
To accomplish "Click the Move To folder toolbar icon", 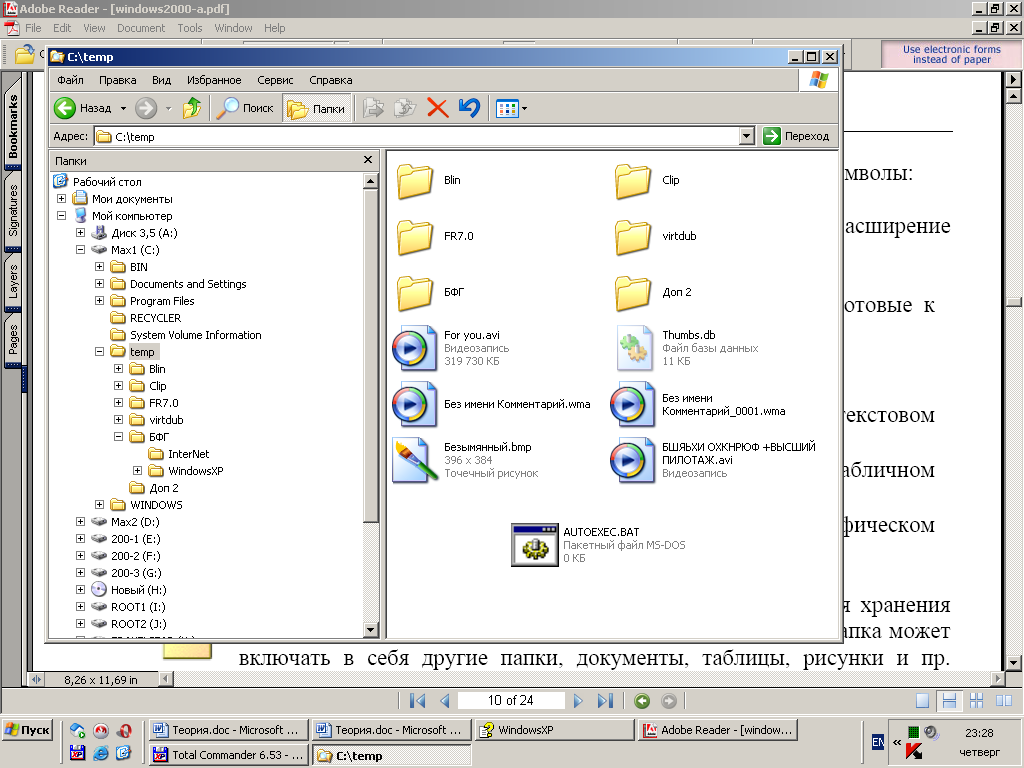I will [373, 108].
